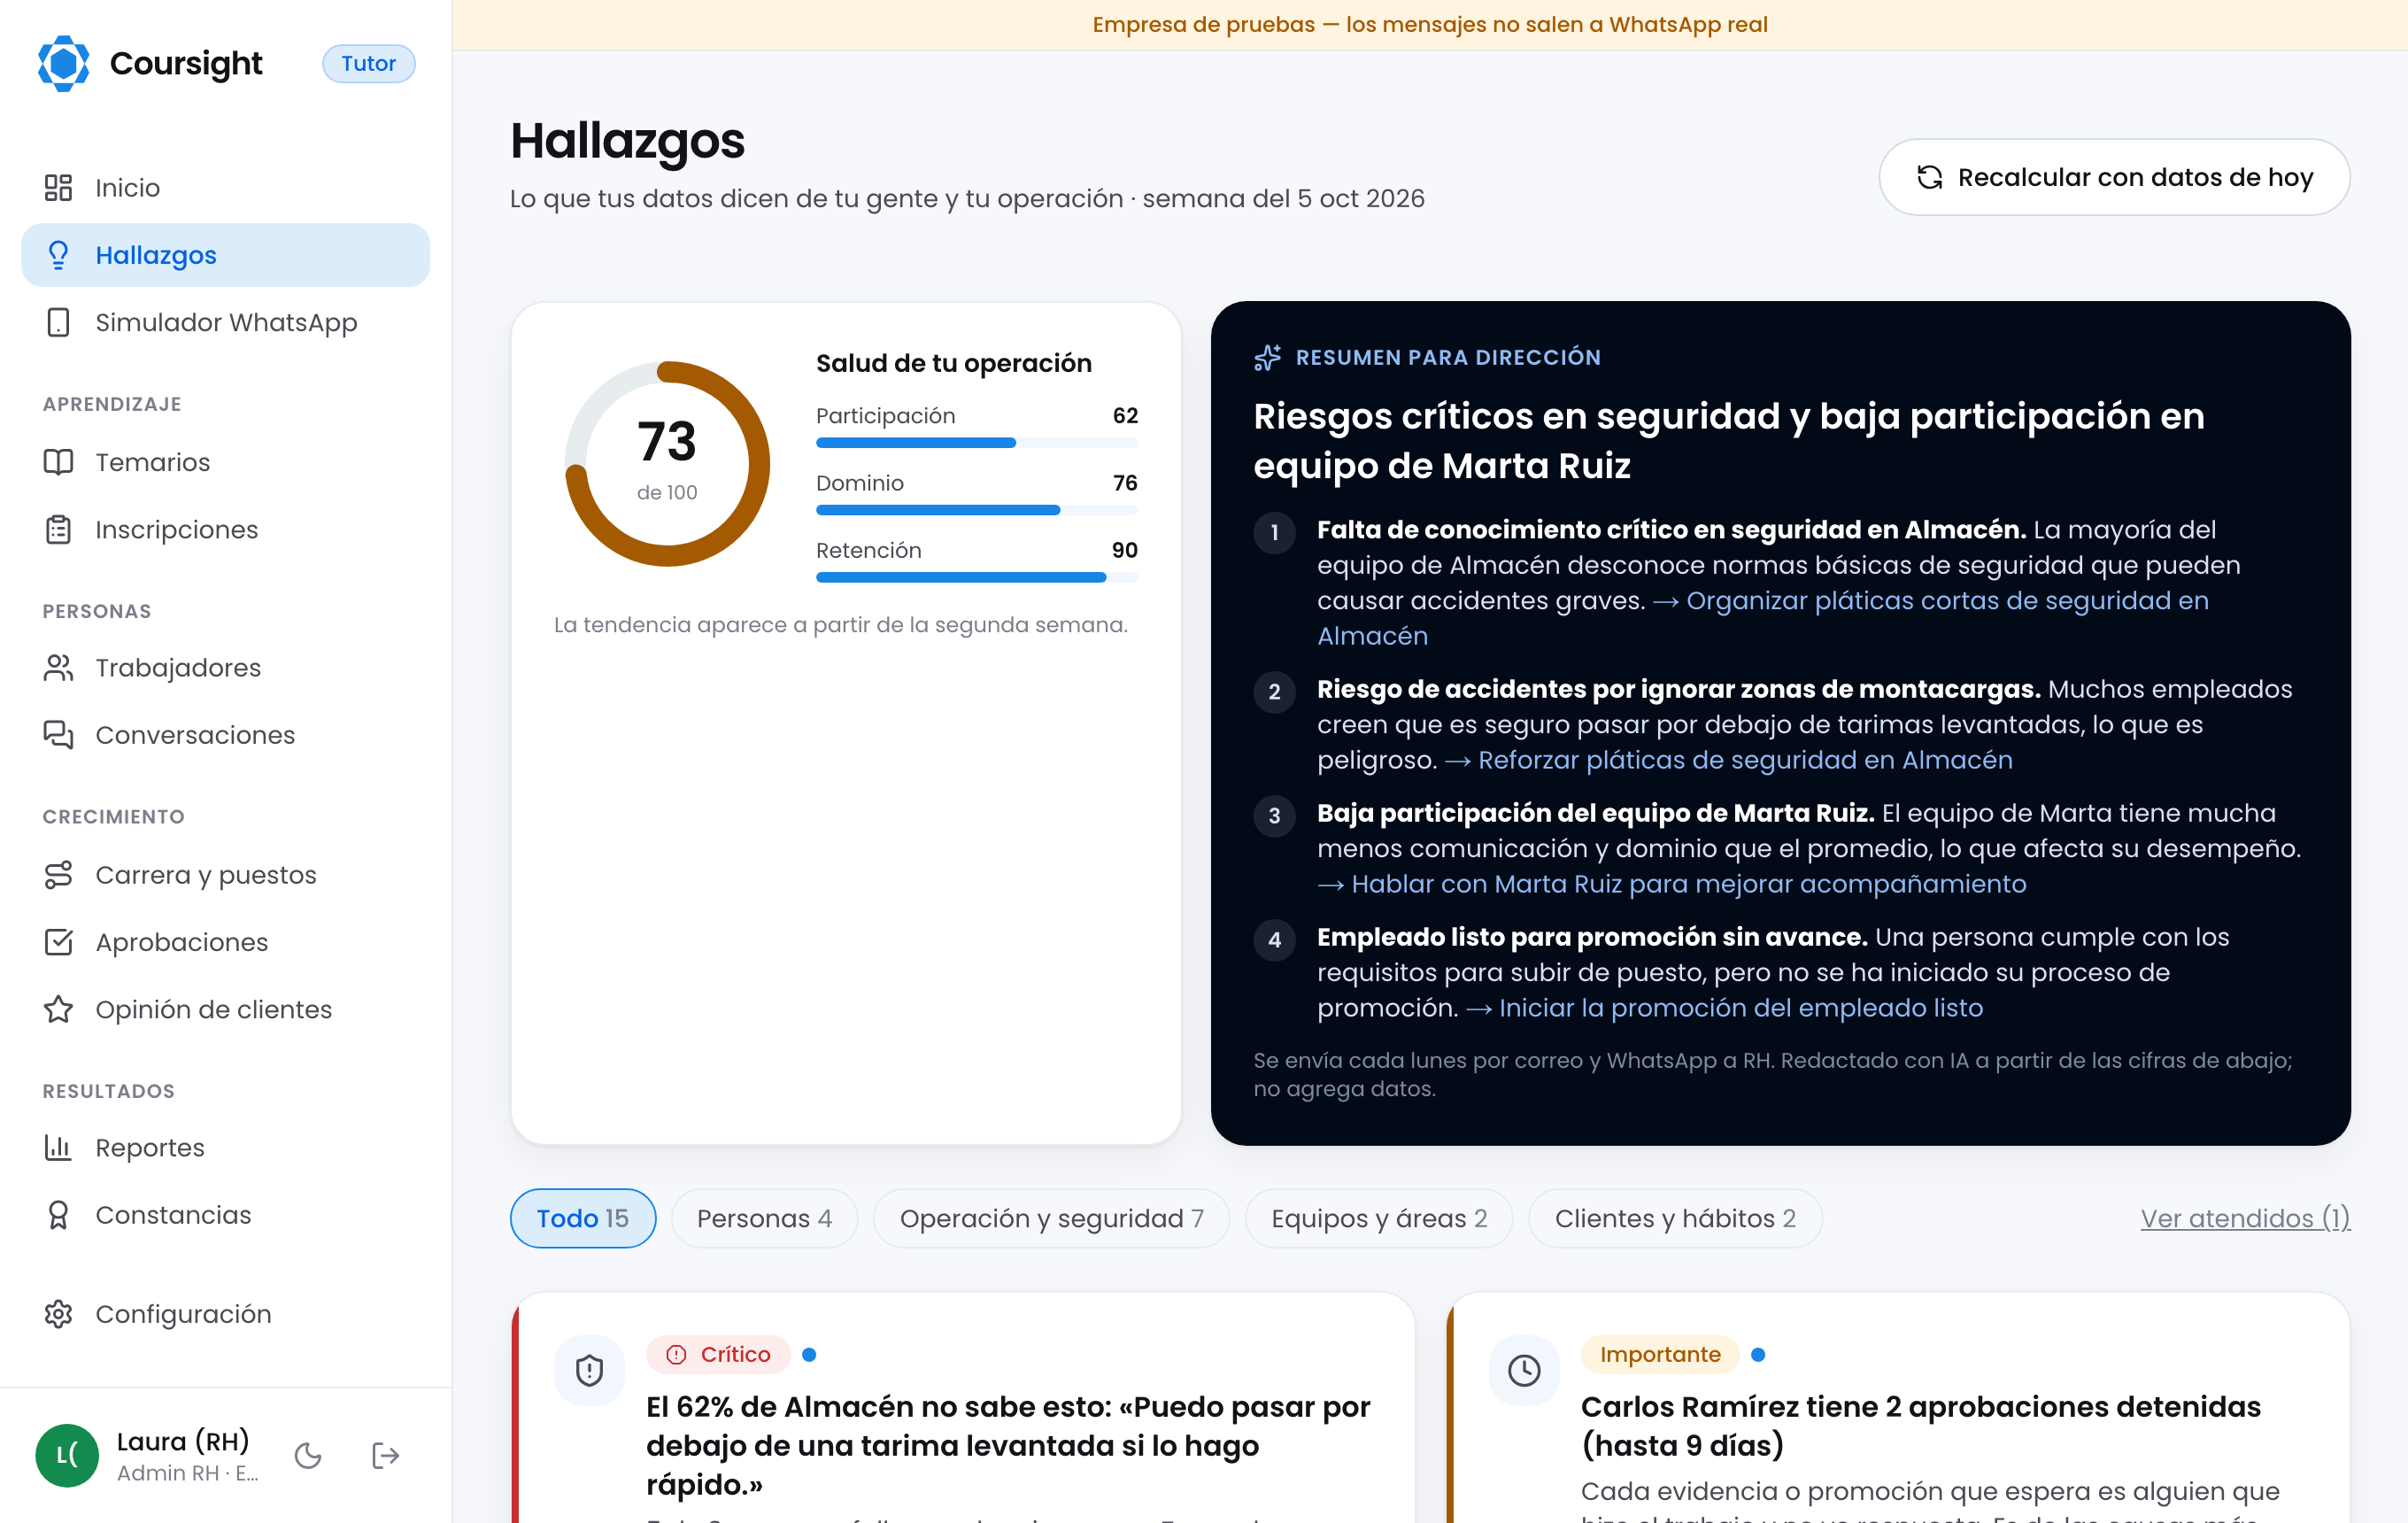Screen dimensions: 2408x1523
Task: Select the Todo 15 filter tab
Action: (x=583, y=1218)
